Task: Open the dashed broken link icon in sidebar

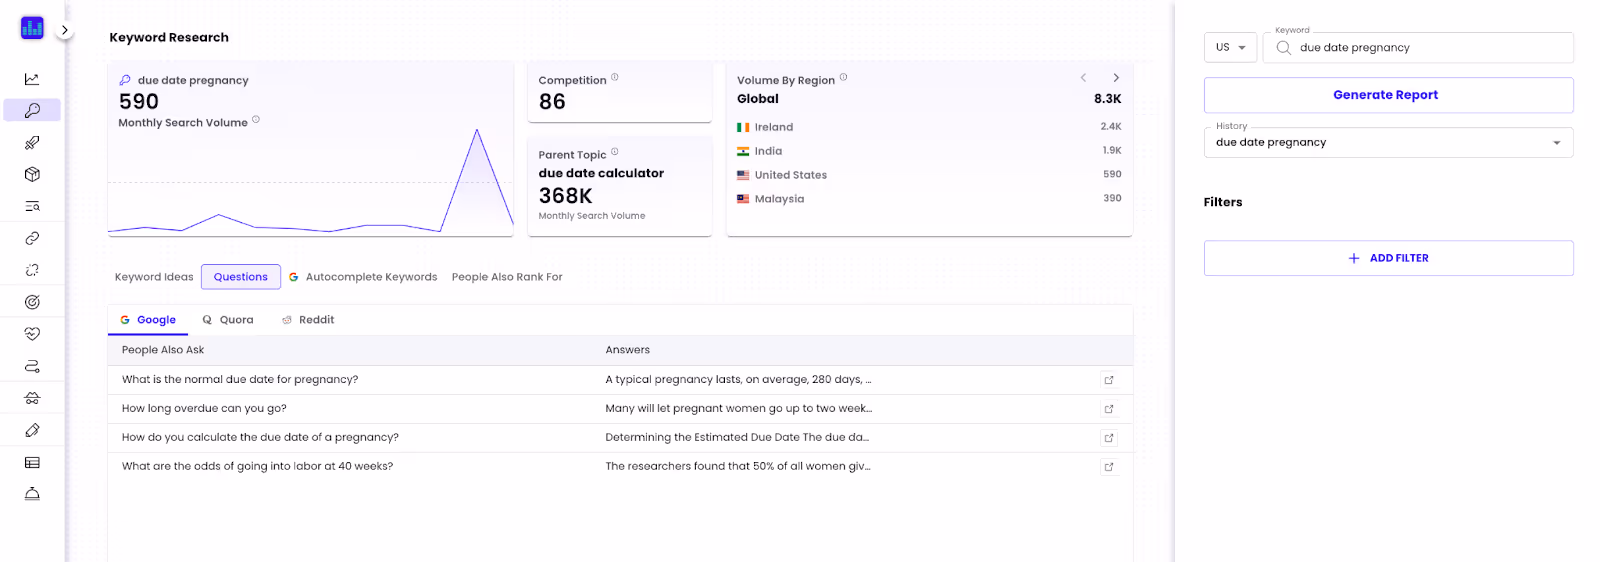Action: tap(32, 270)
